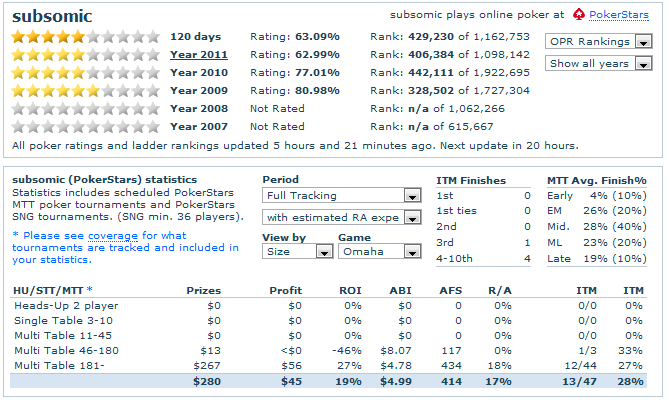
Task: Click the Year 2011 star rating
Action: click(85, 55)
